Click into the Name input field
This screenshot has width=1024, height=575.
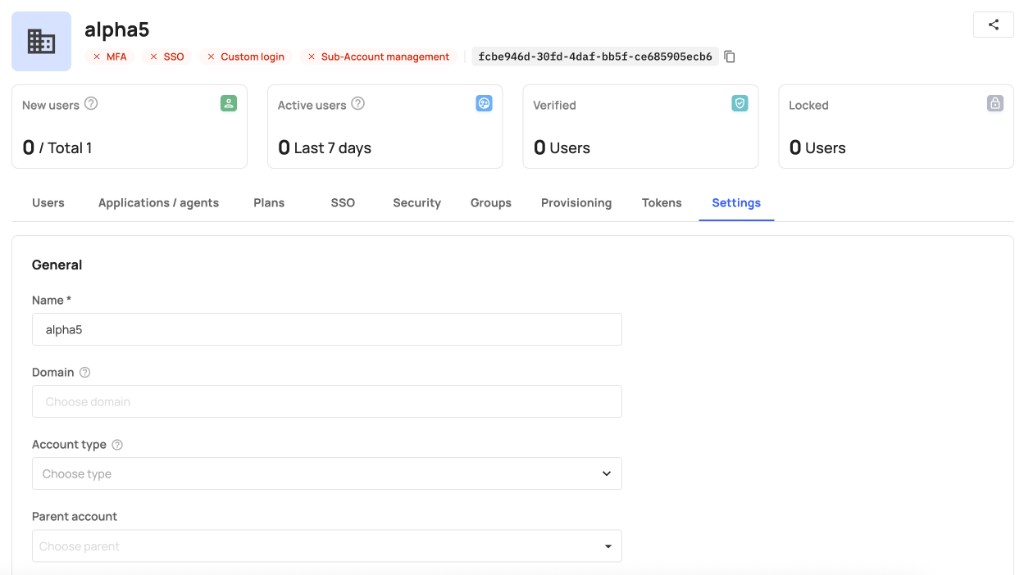click(x=327, y=329)
